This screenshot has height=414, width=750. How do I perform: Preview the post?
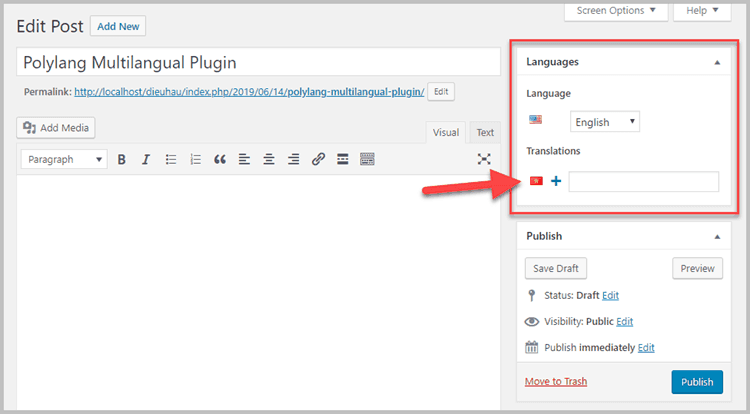697,268
